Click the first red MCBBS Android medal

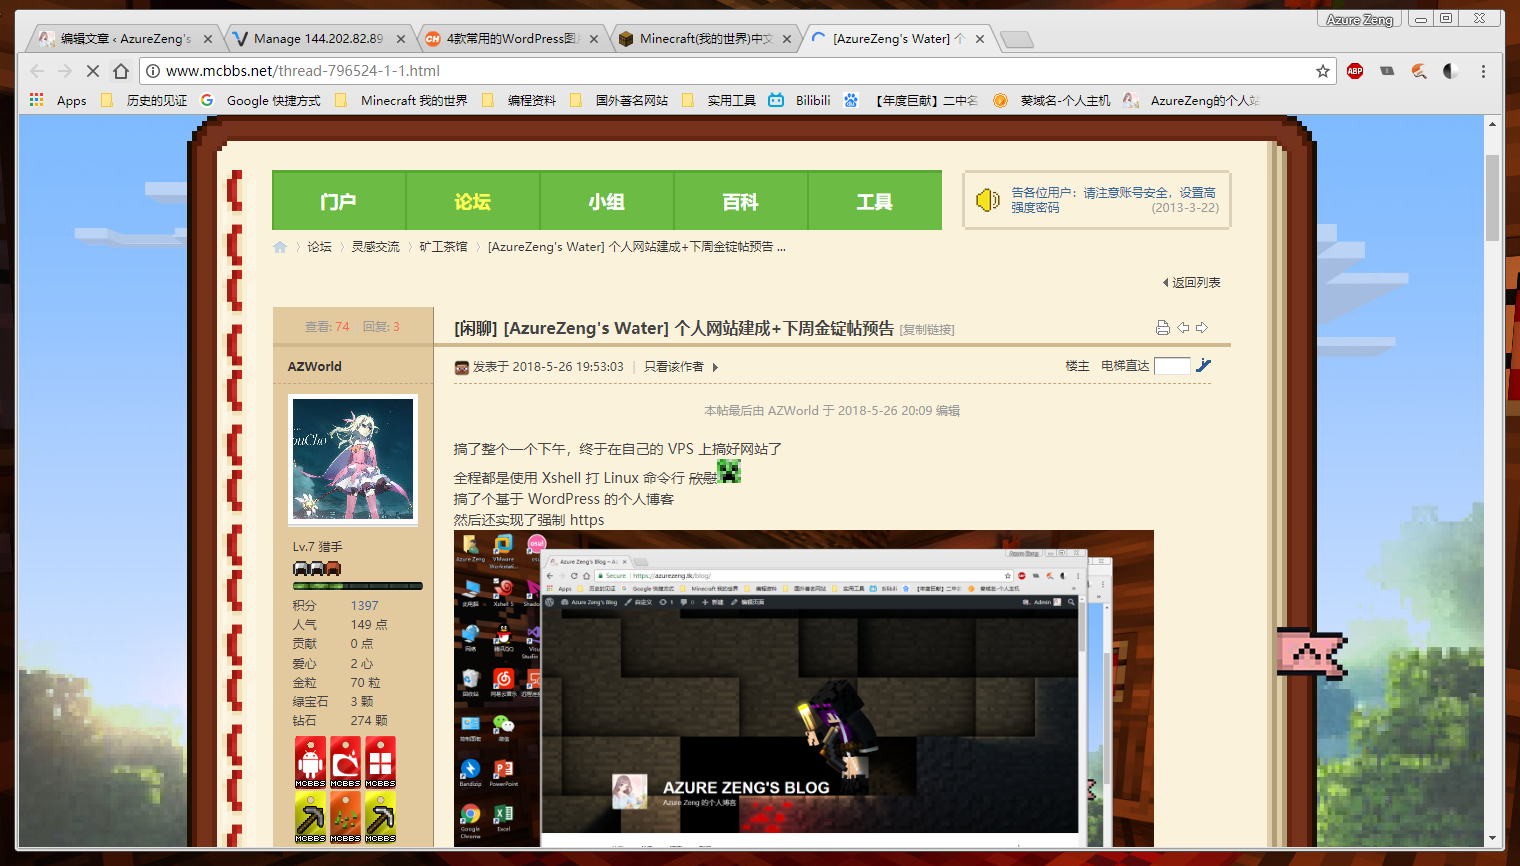[x=310, y=762]
